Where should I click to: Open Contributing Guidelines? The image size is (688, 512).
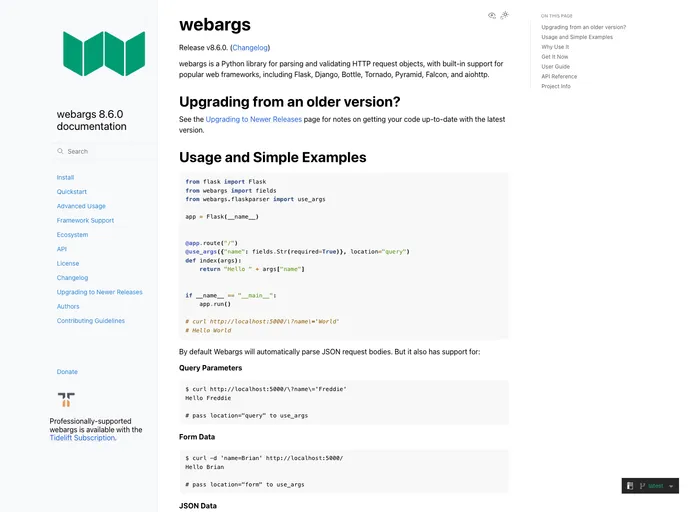tap(90, 321)
